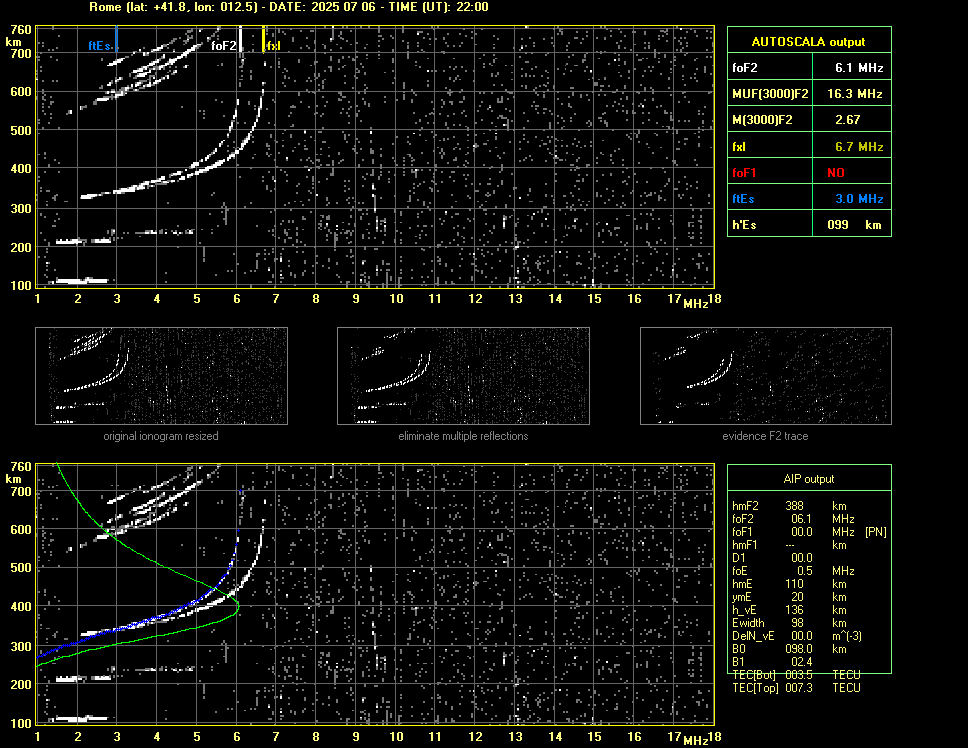Click the 'eliminate multiple reflections' caption
Screen dimensions: 968x748
pyautogui.click(x=463, y=436)
